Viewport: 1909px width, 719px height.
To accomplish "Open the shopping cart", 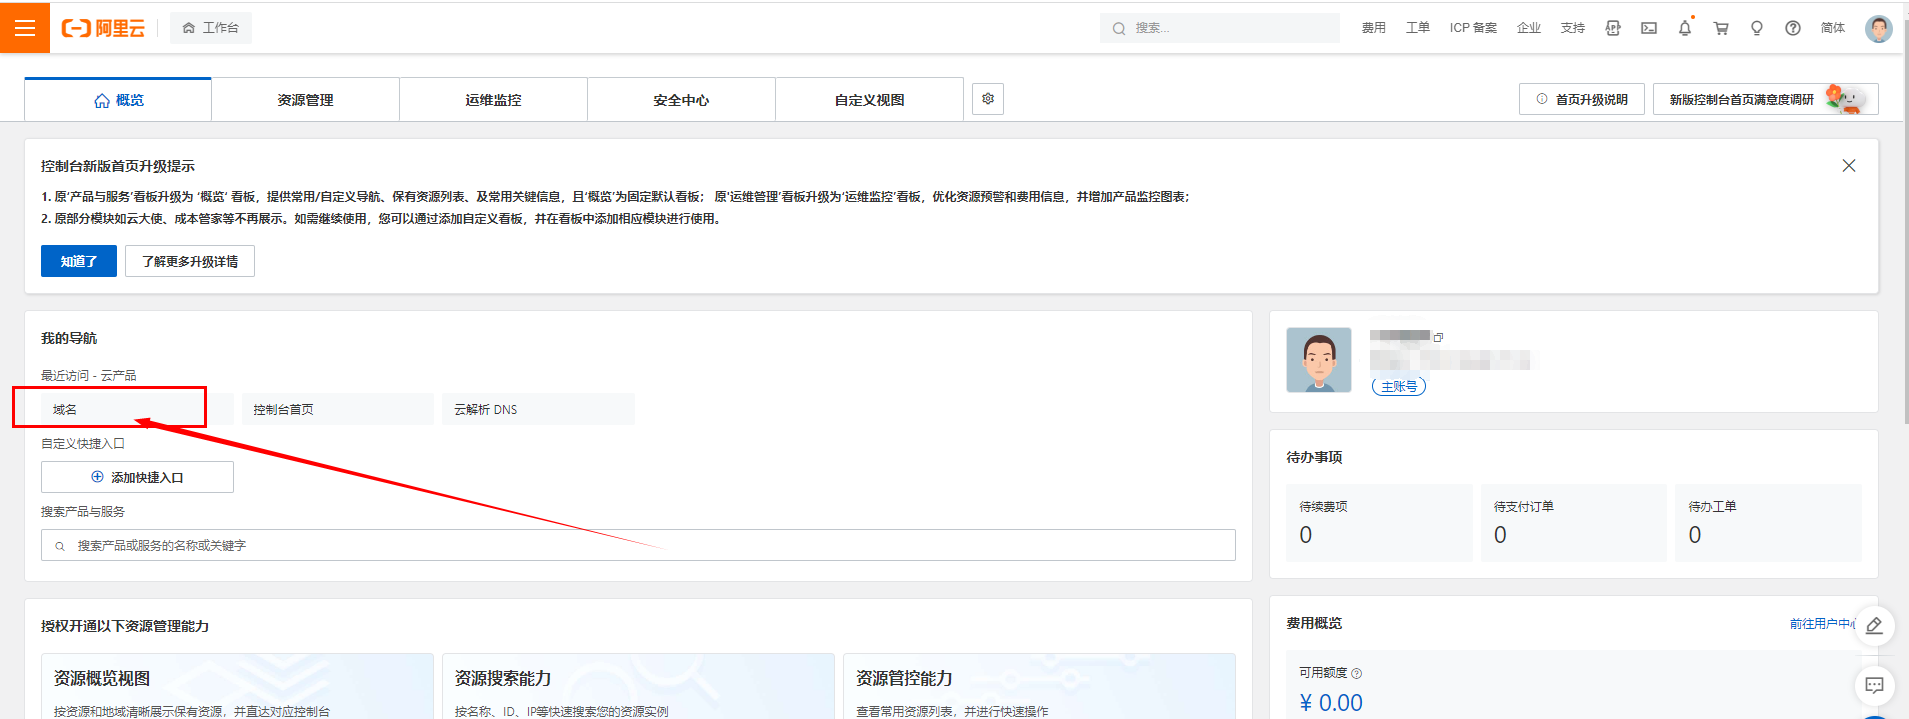I will [x=1721, y=28].
